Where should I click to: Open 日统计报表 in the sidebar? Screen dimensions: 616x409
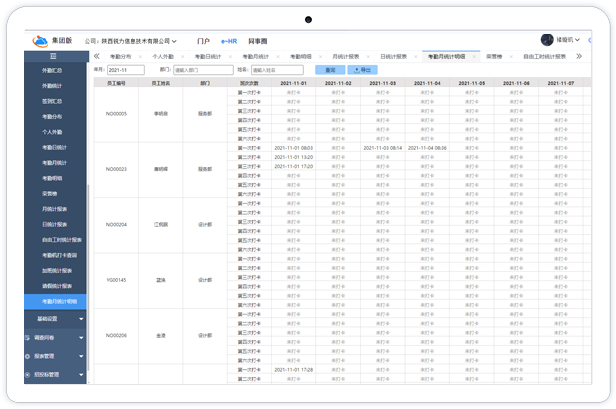(x=55, y=224)
